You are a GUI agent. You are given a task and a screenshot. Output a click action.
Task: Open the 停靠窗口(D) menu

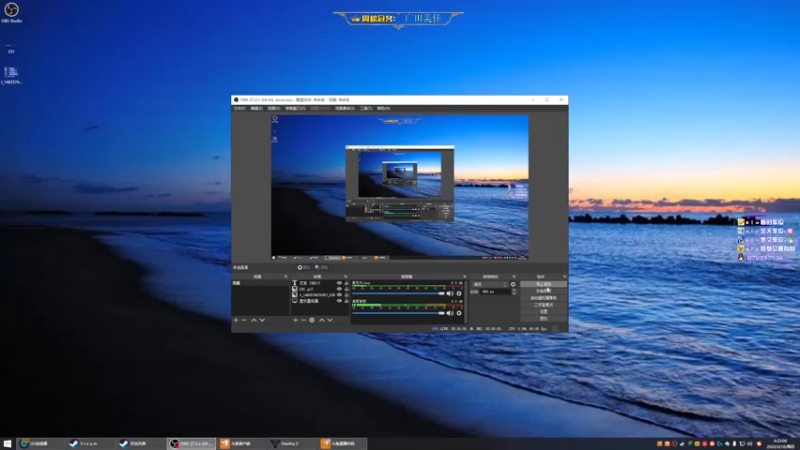[295, 108]
